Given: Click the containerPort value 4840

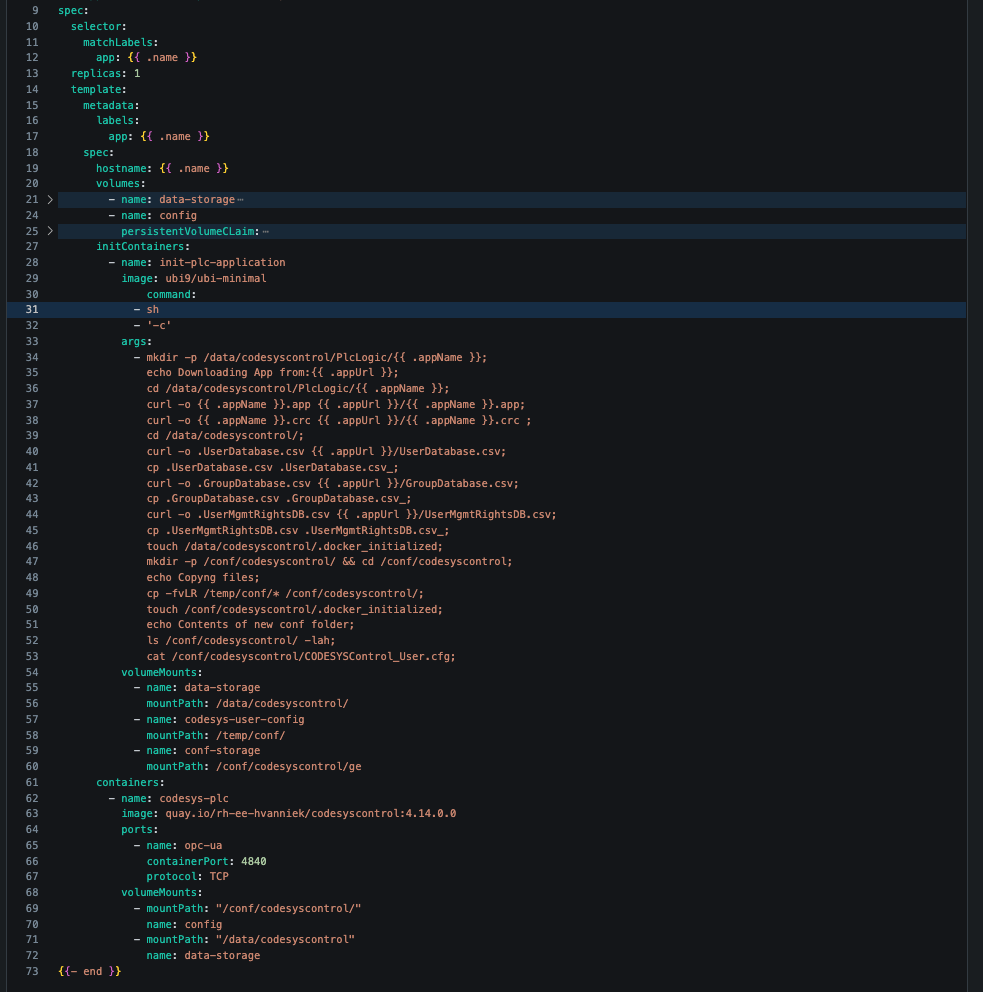Looking at the screenshot, I should (253, 861).
